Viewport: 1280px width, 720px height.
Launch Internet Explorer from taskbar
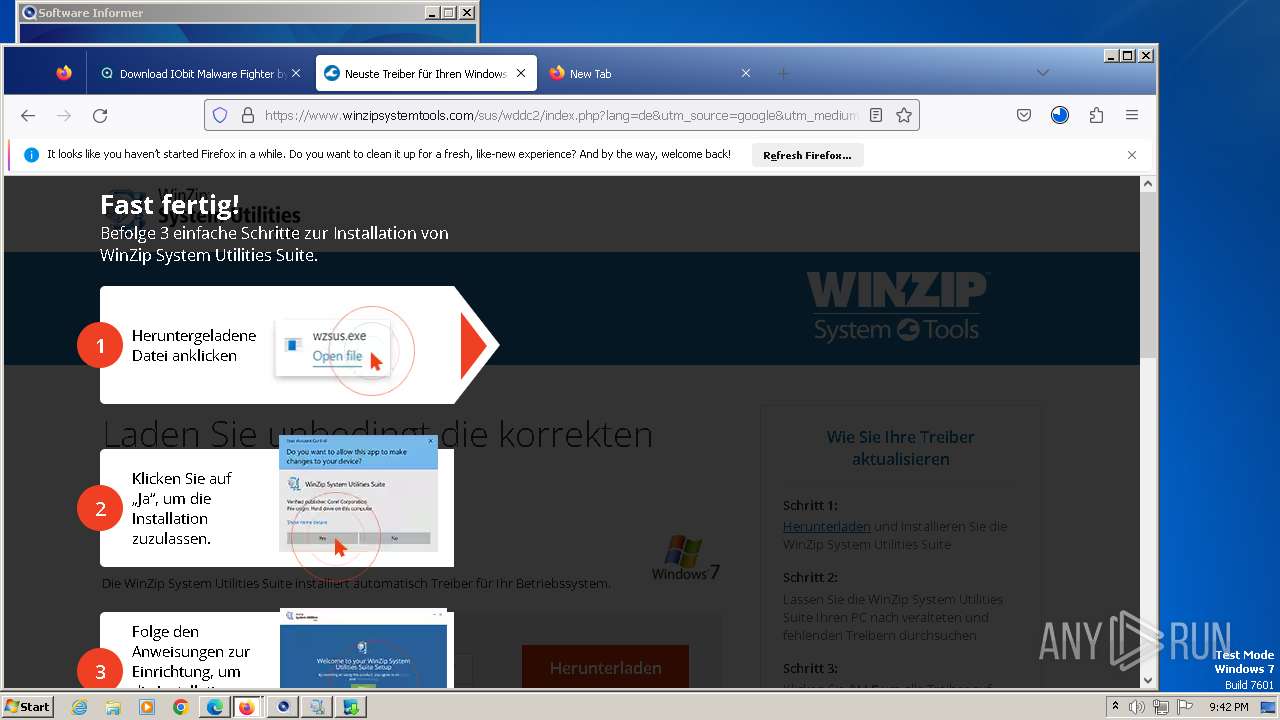[80, 707]
